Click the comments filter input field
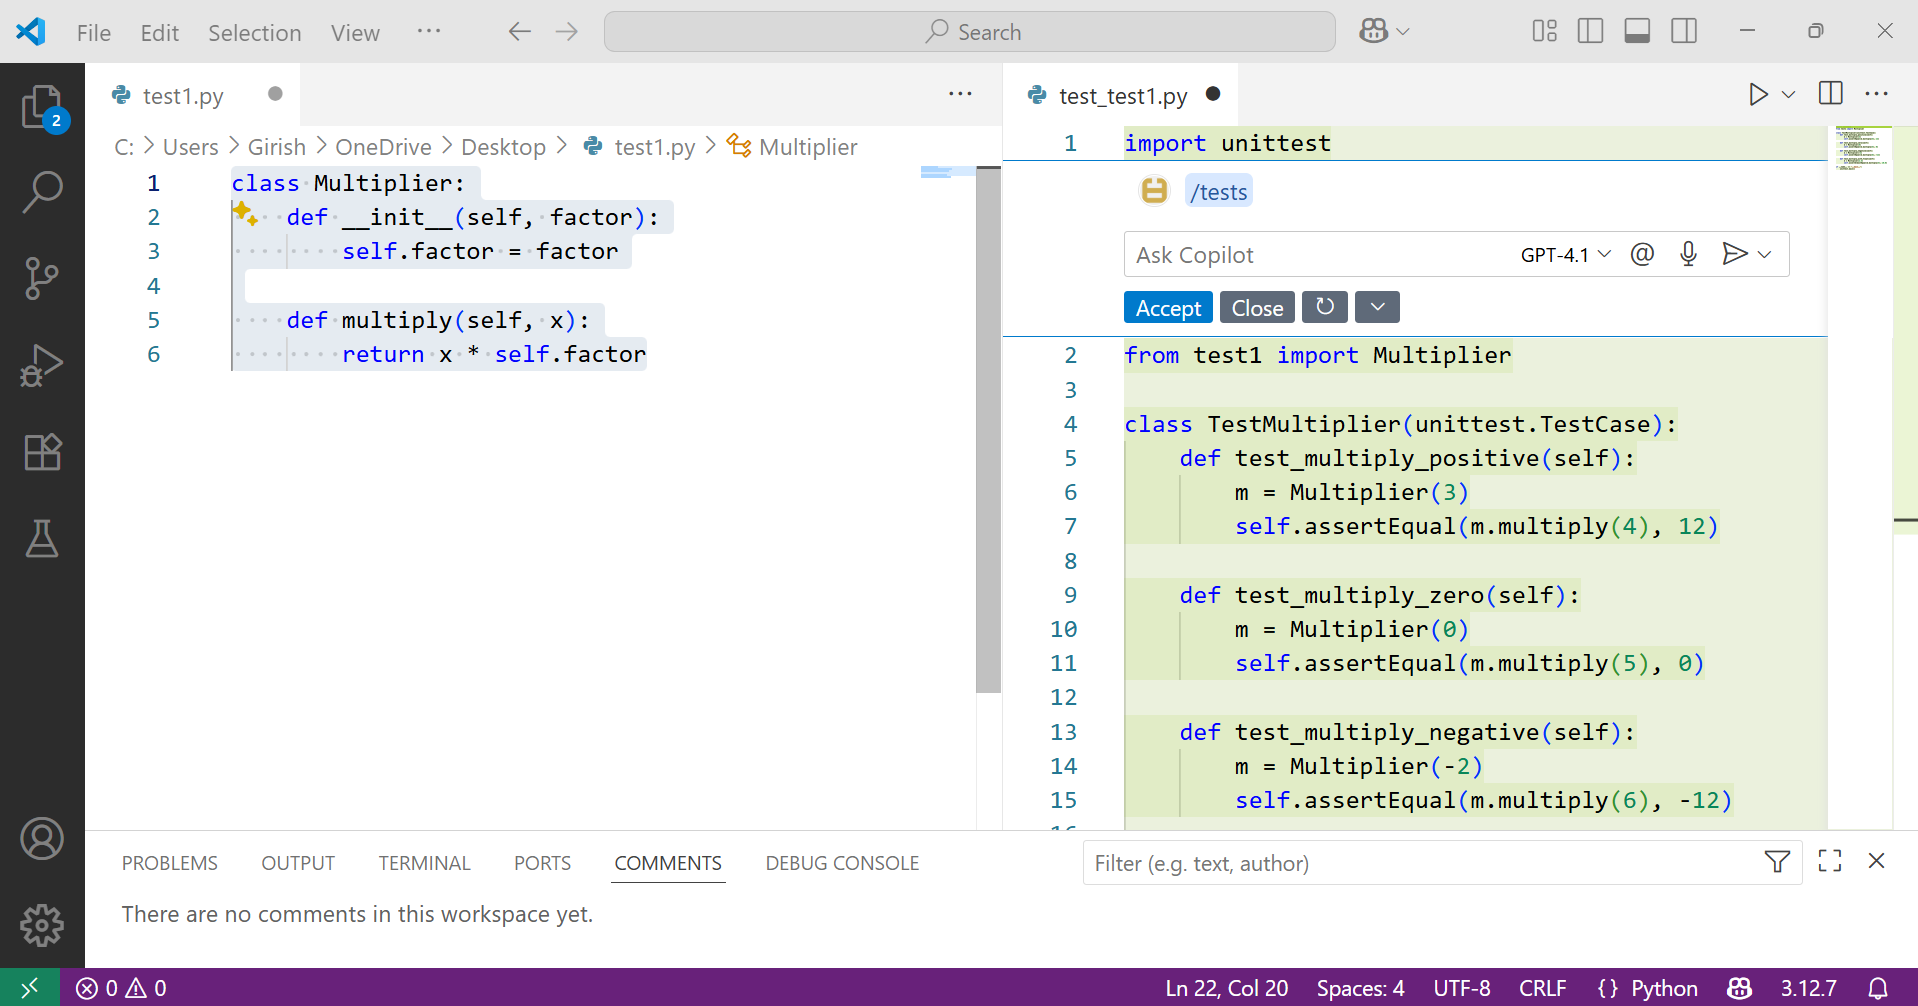This screenshot has width=1918, height=1006. [1400, 862]
